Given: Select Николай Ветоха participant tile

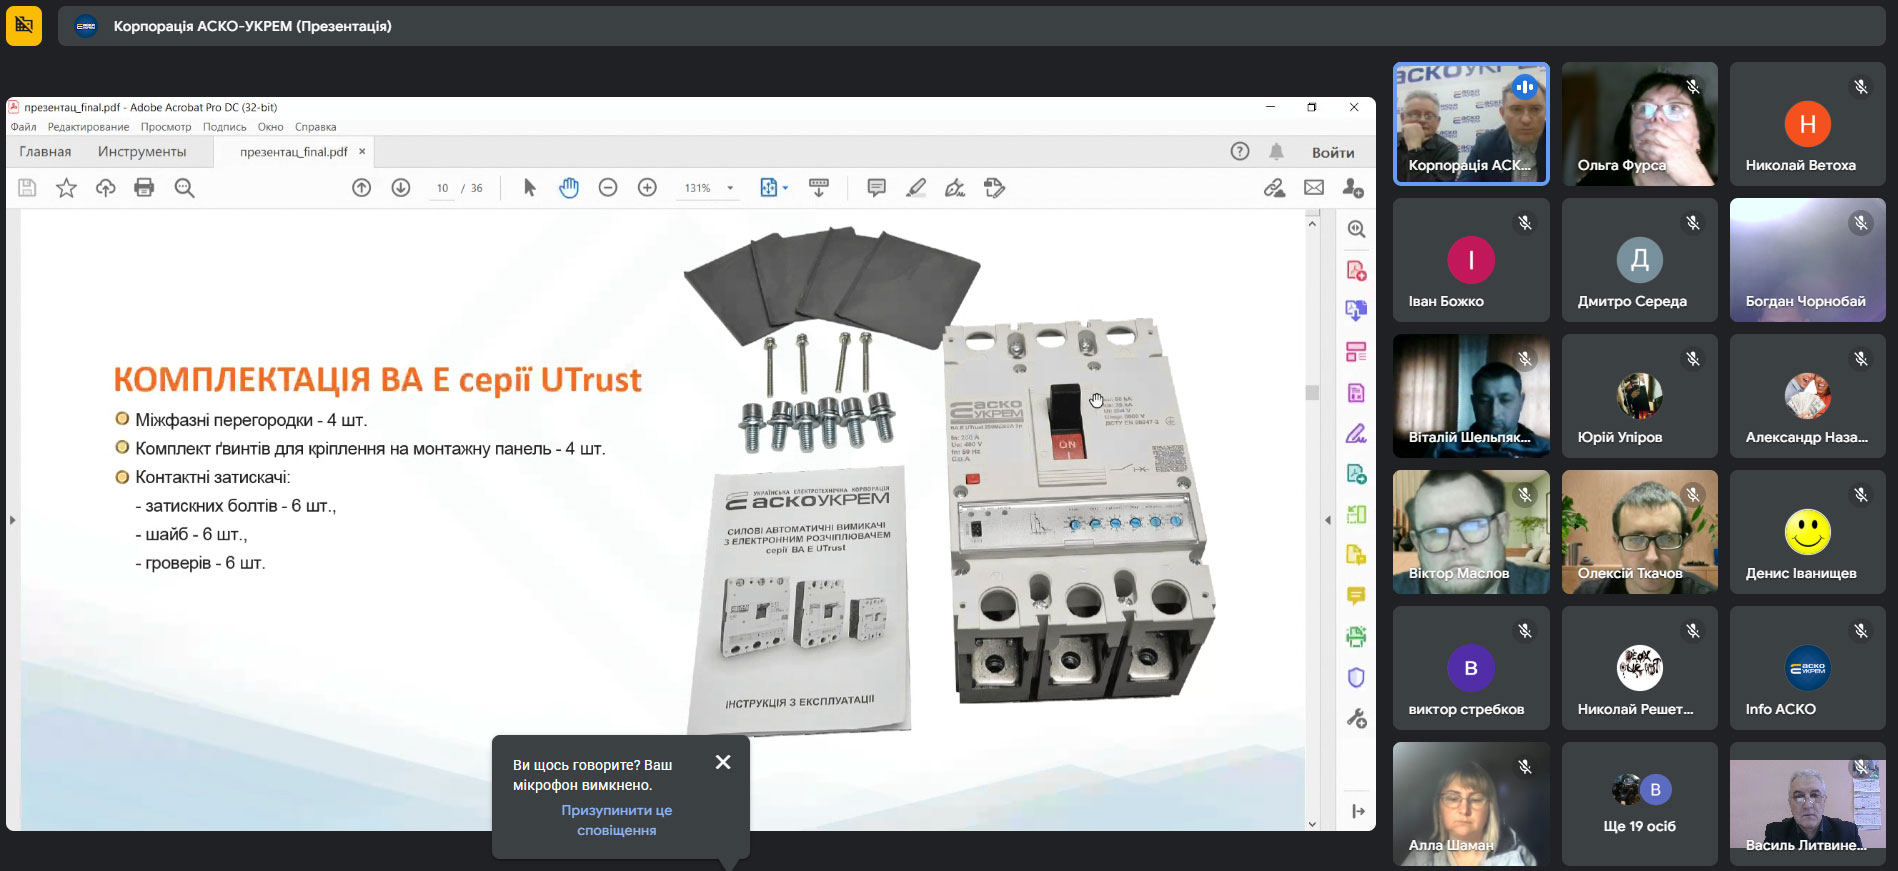Looking at the screenshot, I should 1808,124.
